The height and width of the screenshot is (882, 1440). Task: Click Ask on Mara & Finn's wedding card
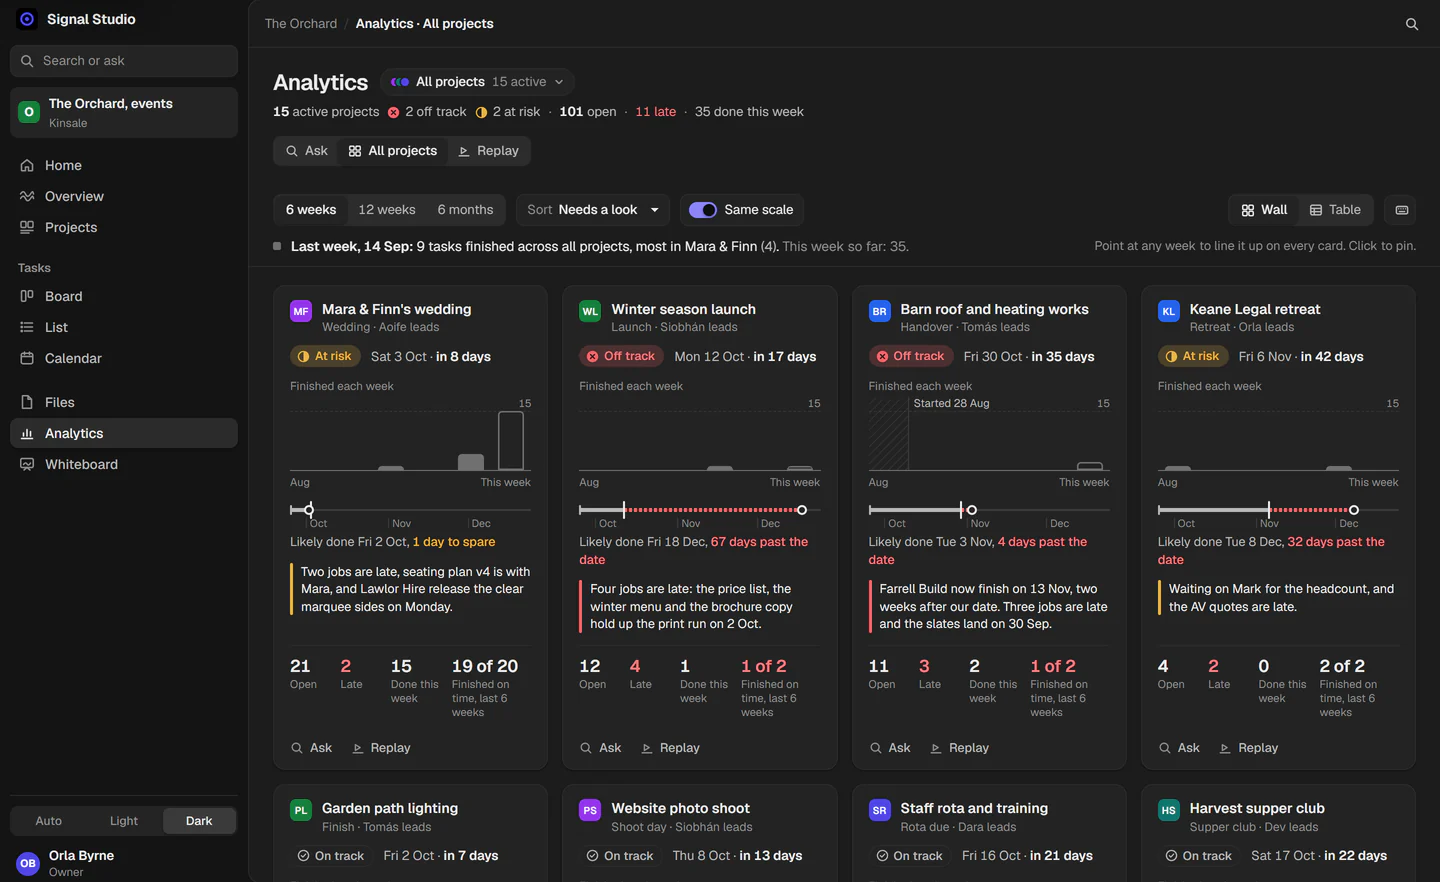311,748
